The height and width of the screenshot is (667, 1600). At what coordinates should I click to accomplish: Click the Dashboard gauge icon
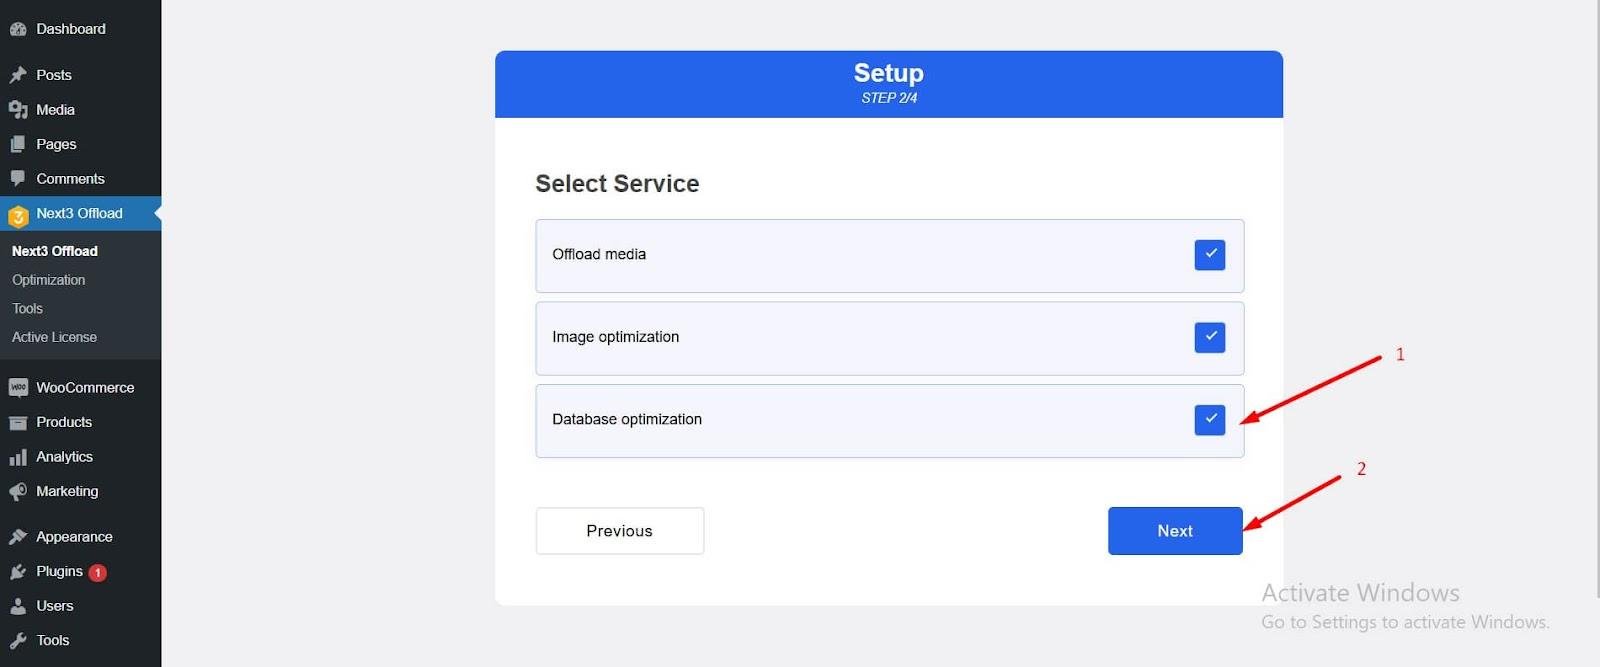point(18,29)
